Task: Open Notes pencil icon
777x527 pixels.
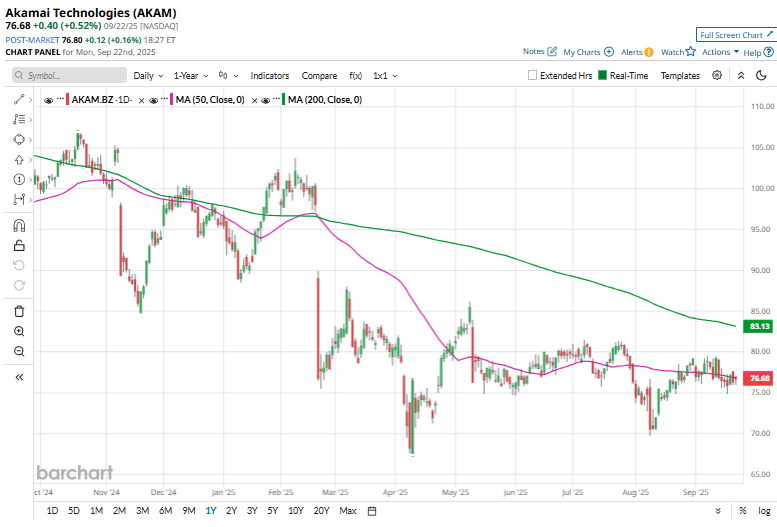Action: coord(552,52)
